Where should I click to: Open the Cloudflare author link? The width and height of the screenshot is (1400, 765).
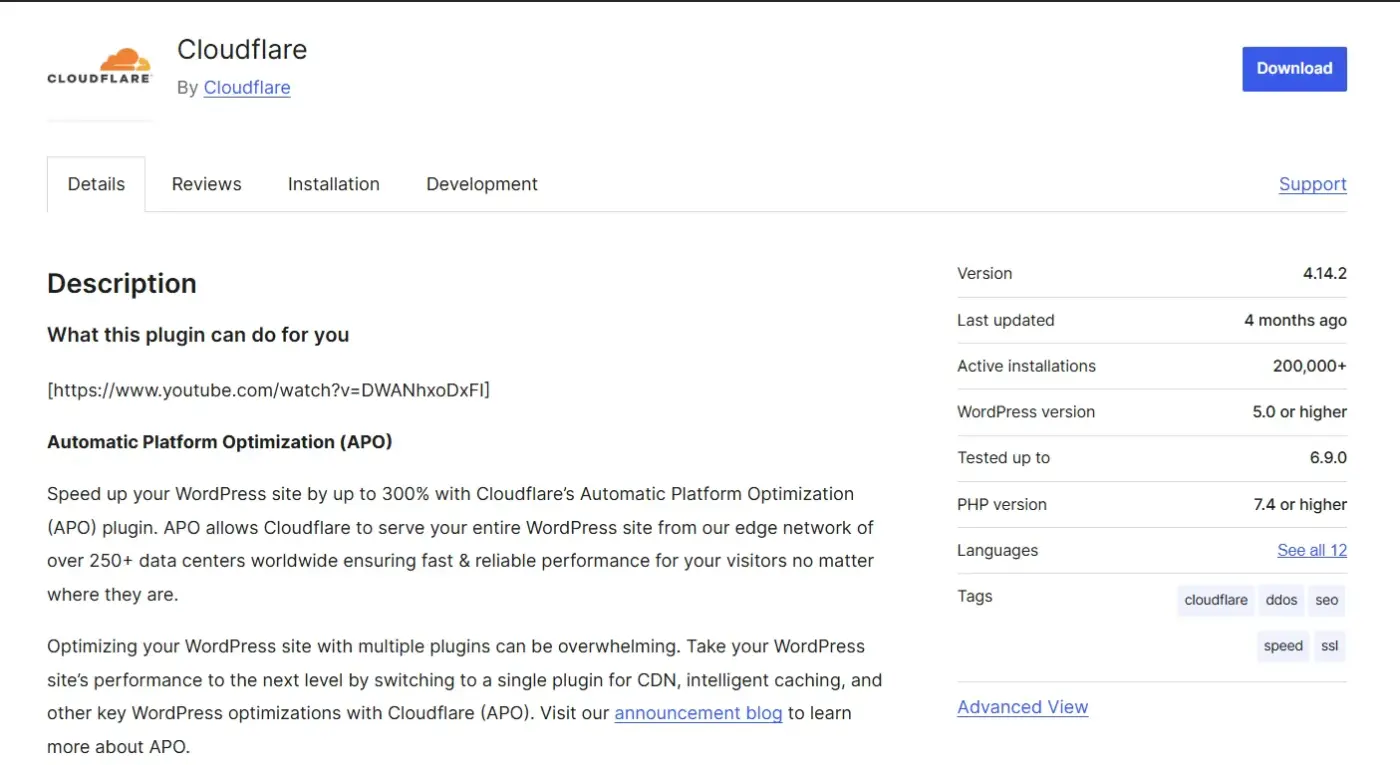pos(247,88)
